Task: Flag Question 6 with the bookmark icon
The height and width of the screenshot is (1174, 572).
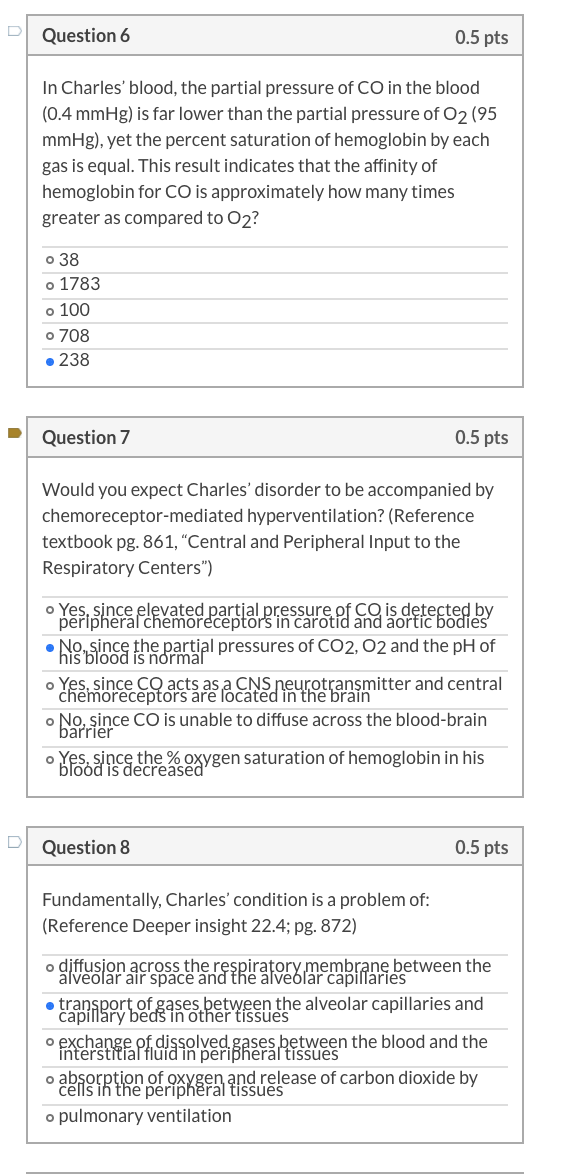Action: [14, 31]
